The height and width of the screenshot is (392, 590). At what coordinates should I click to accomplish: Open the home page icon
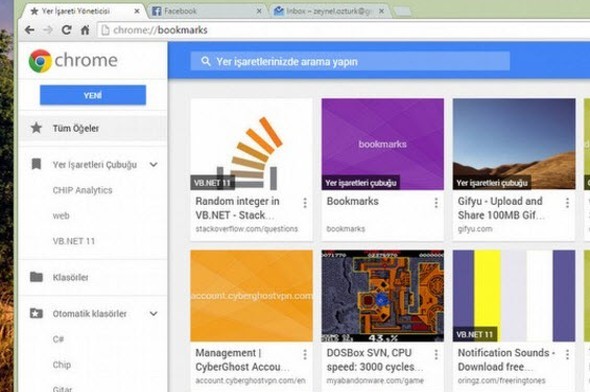[85, 30]
